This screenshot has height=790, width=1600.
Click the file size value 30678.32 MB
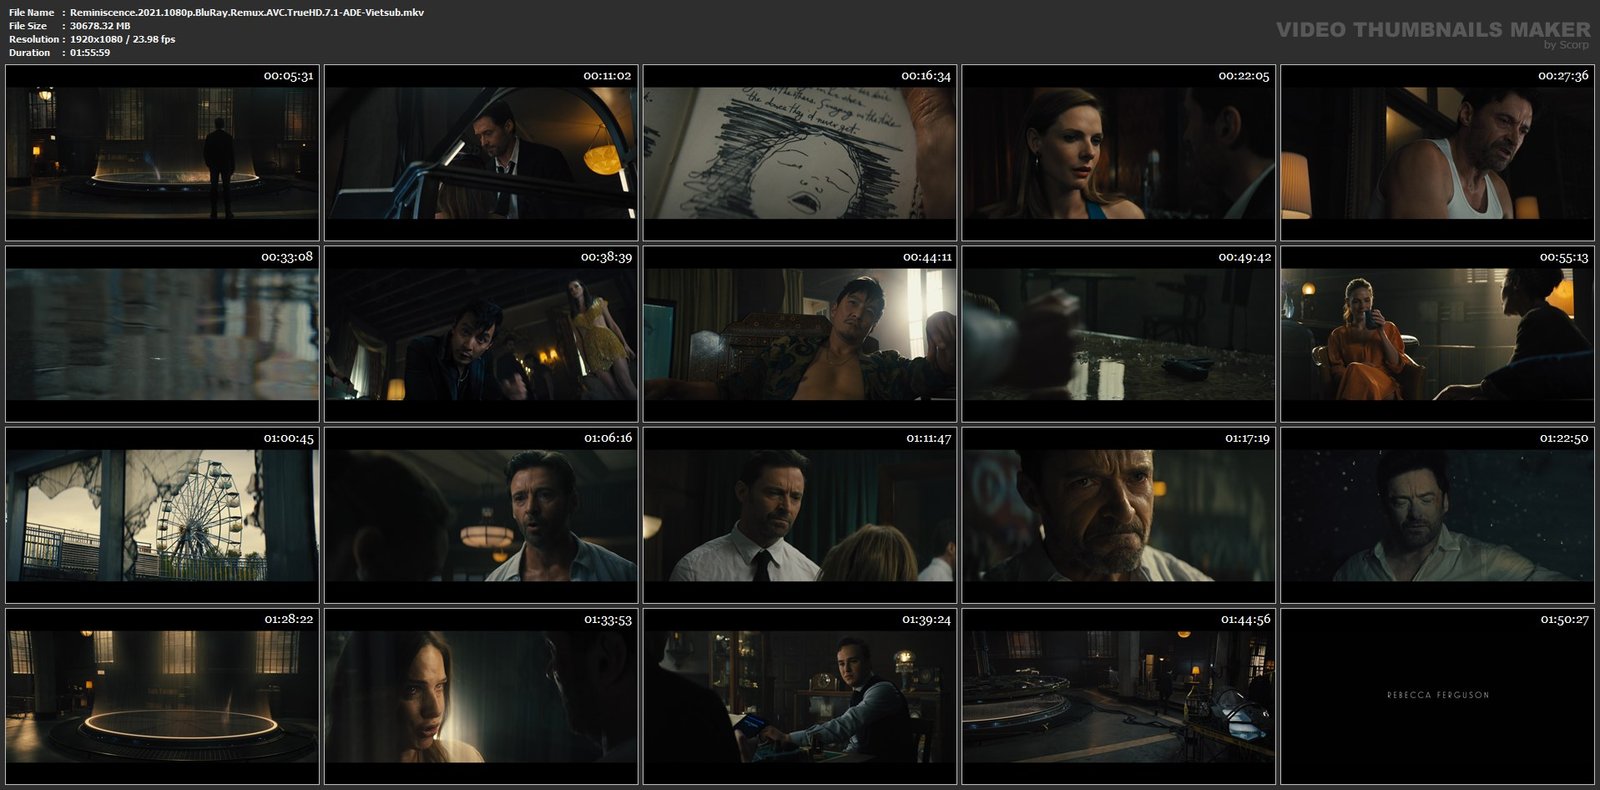click(100, 26)
